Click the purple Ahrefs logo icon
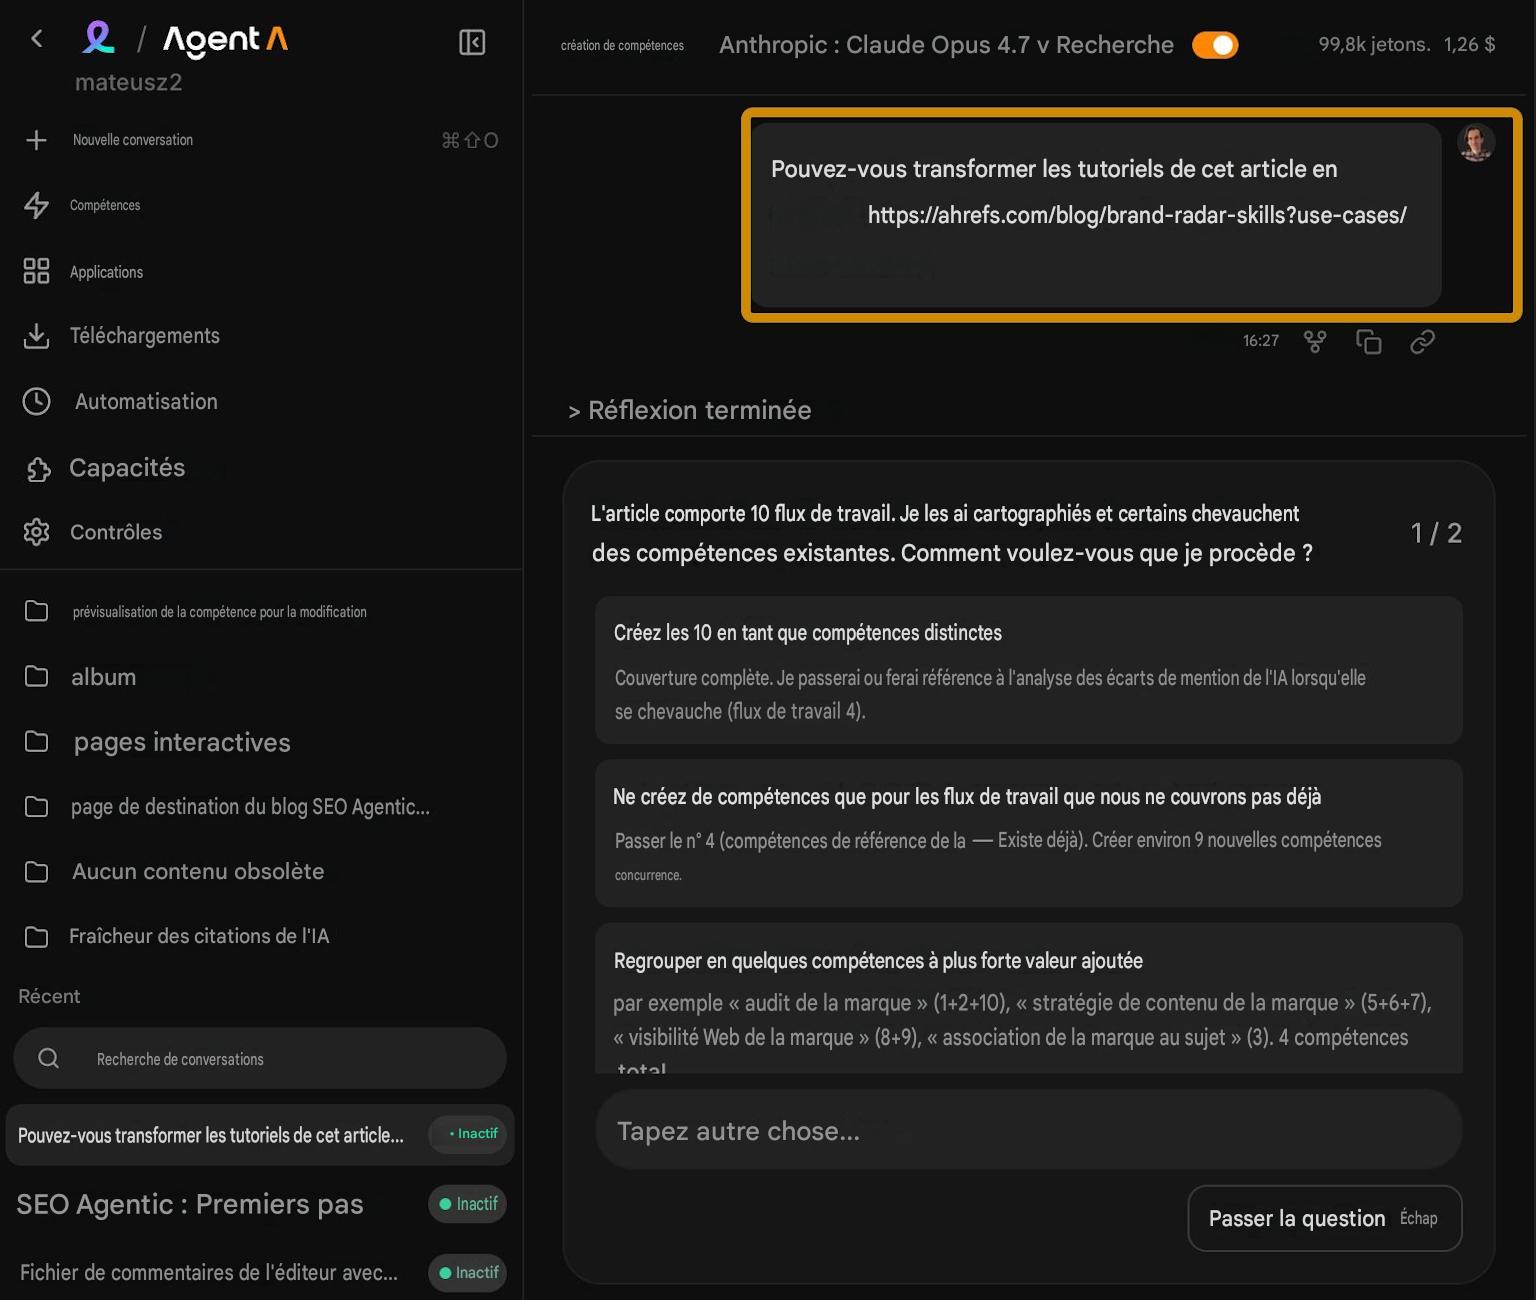The height and width of the screenshot is (1300, 1536). (x=98, y=38)
